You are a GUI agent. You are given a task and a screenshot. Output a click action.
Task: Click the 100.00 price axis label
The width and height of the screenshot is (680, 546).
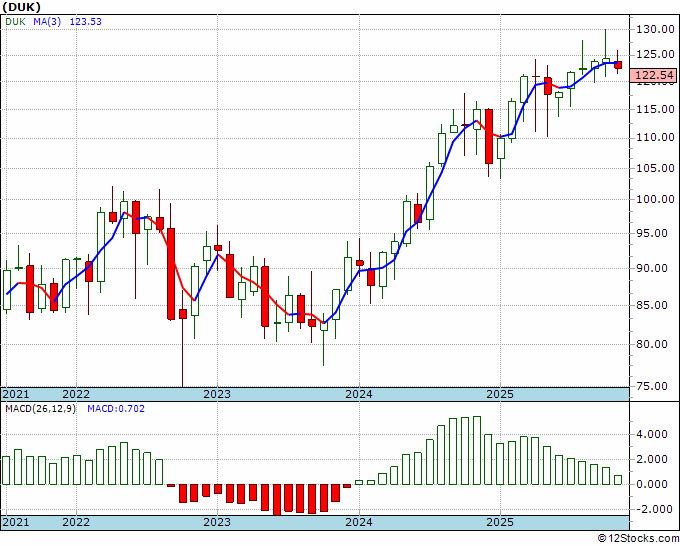pos(655,199)
